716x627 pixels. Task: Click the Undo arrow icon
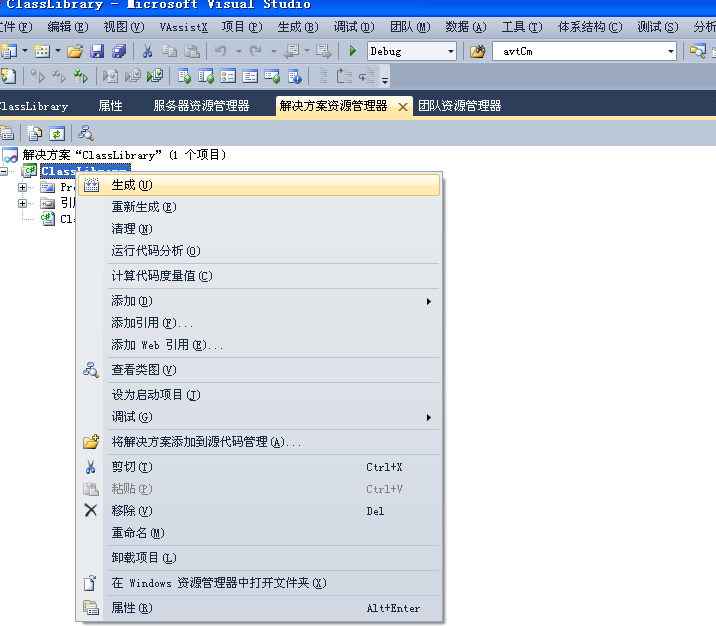pyautogui.click(x=221, y=51)
